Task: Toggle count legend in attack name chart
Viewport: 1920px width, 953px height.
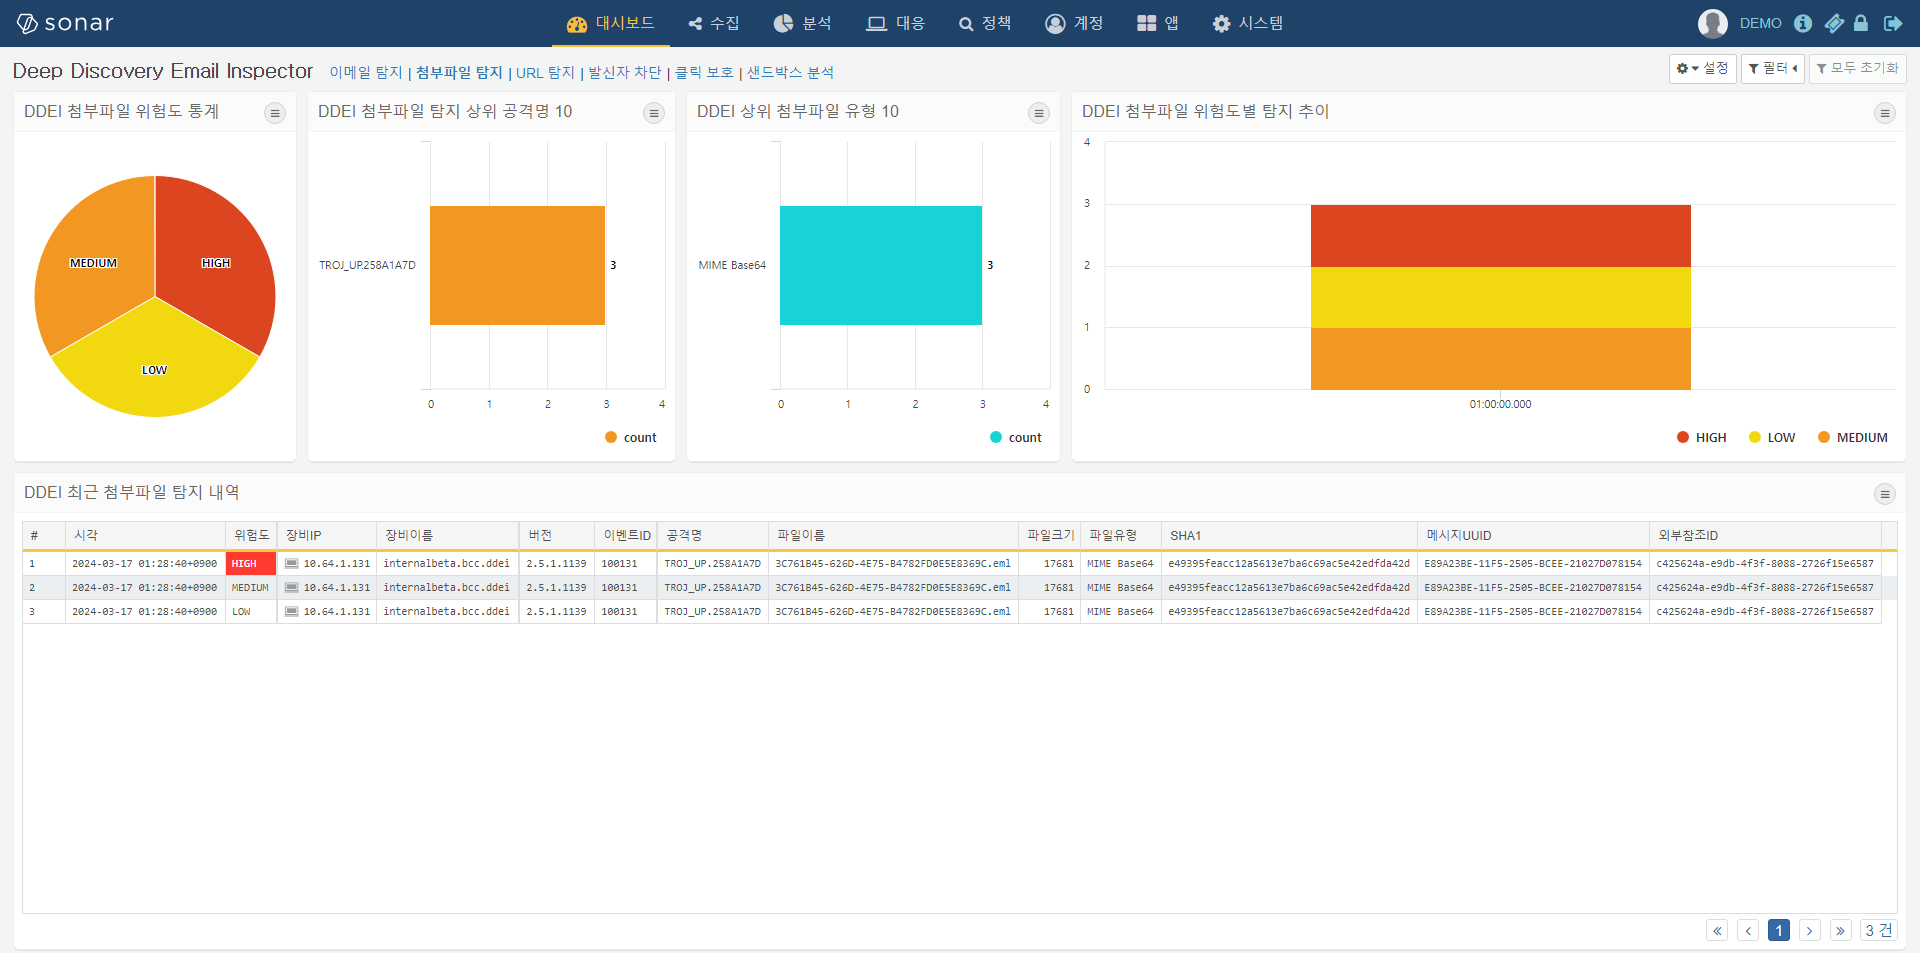Action: [631, 437]
